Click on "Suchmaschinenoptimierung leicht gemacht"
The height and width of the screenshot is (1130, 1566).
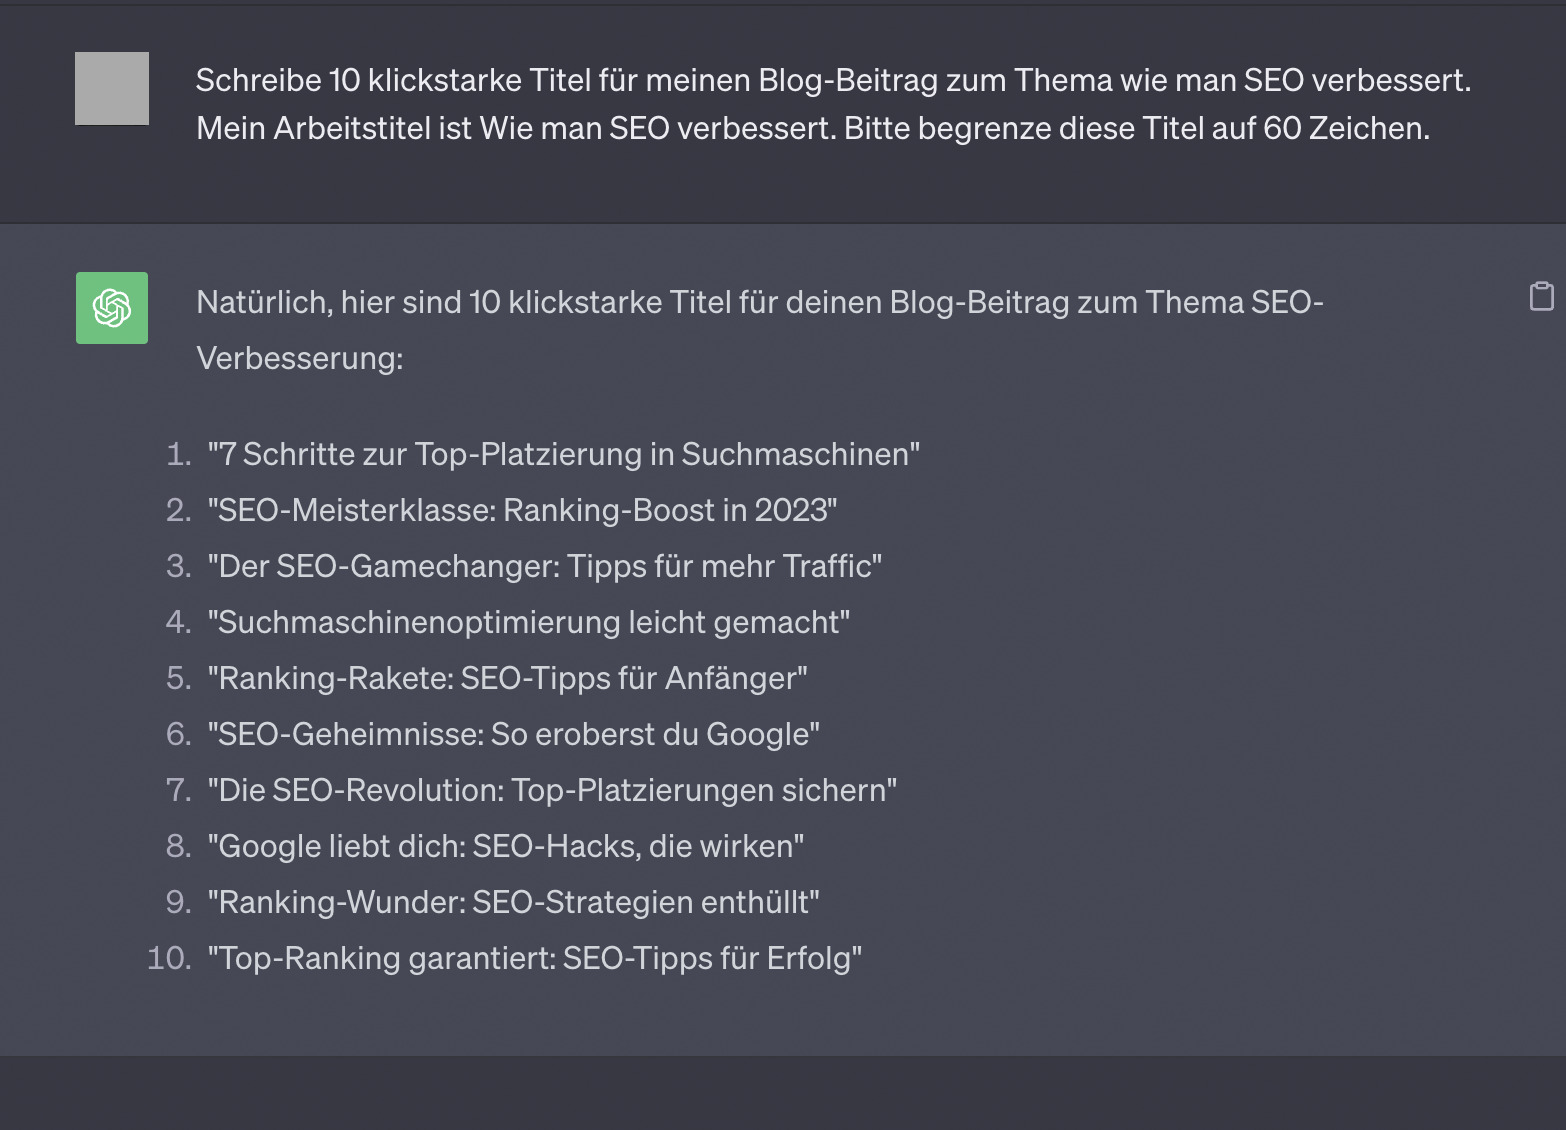(x=530, y=622)
